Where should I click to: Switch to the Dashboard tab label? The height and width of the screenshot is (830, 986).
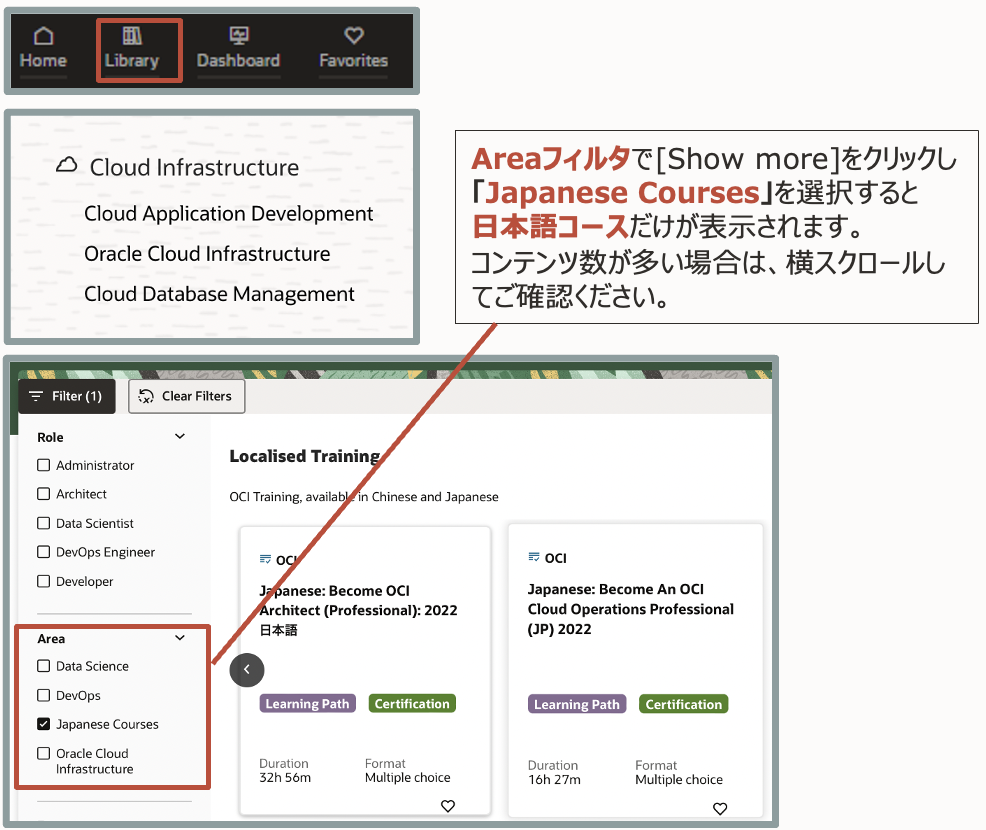tap(238, 60)
